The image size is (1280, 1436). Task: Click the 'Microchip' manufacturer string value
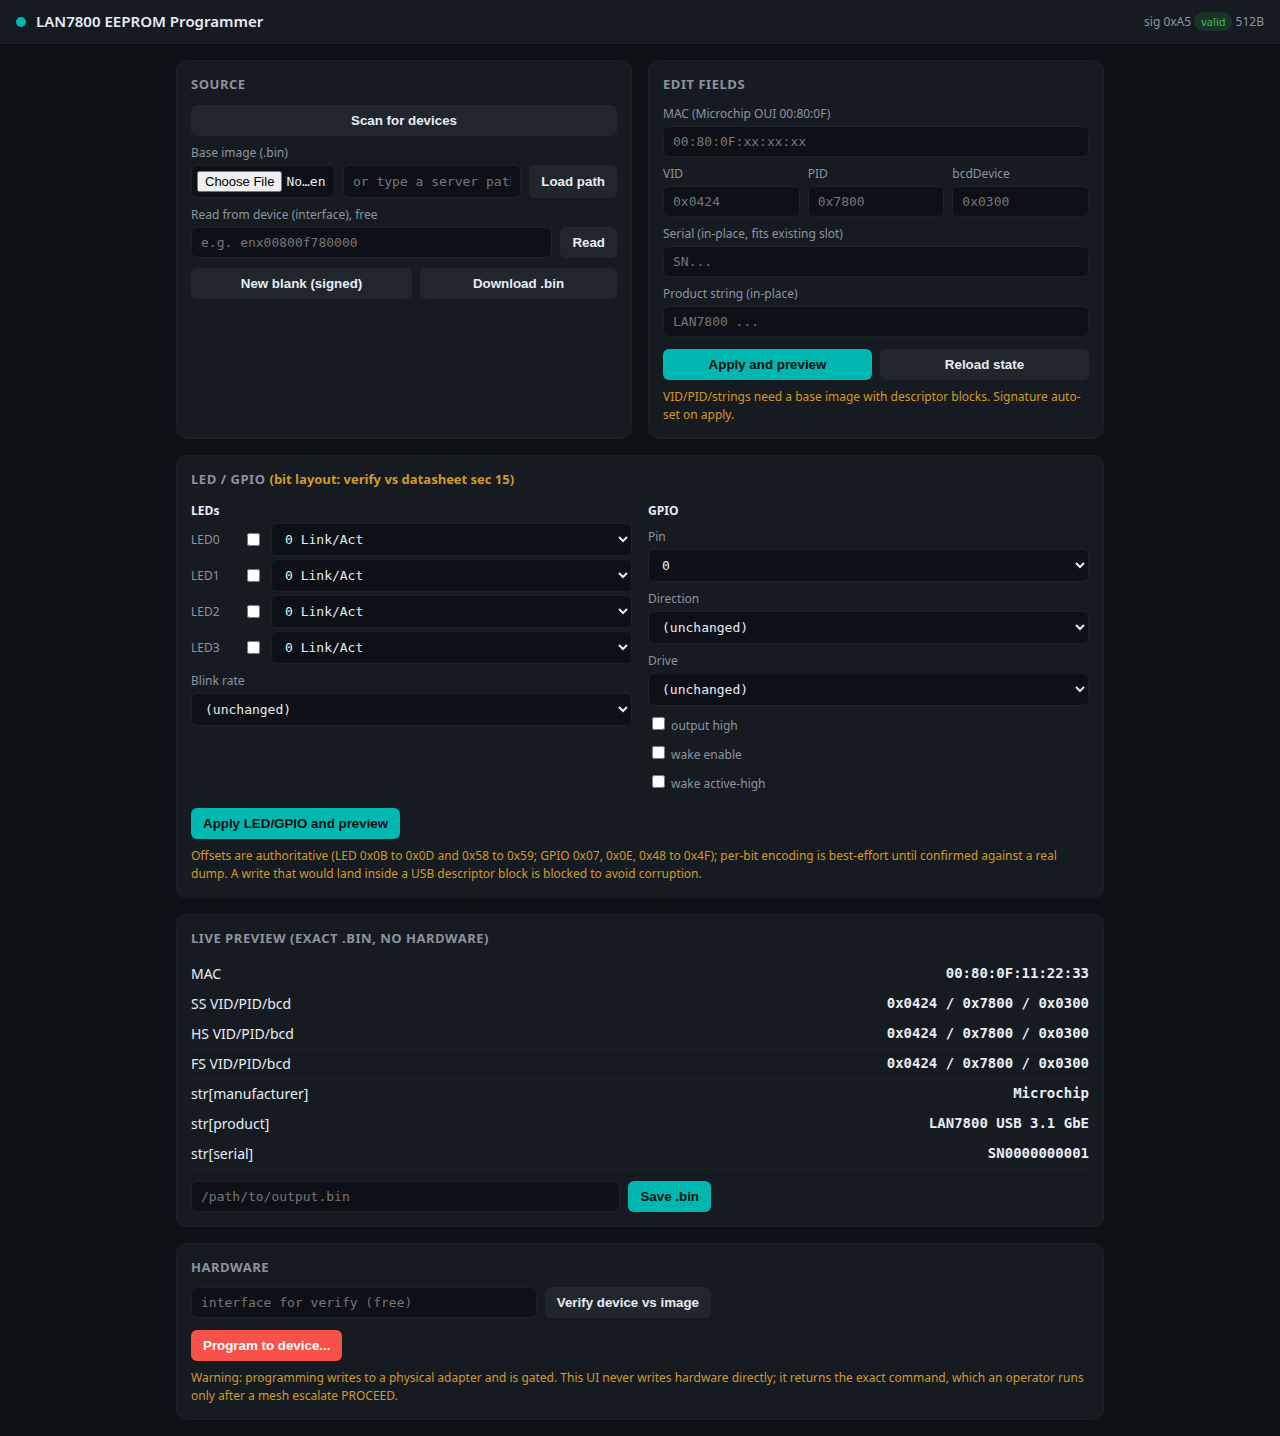point(1051,1093)
